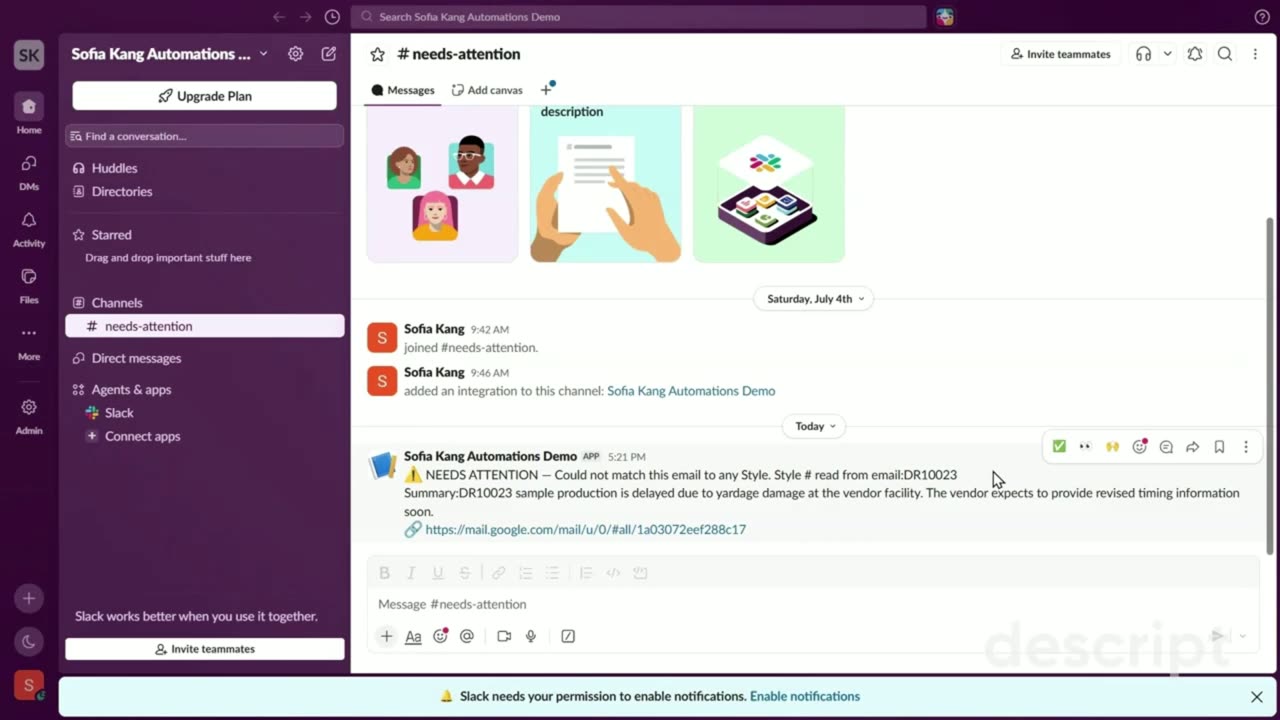Open message more actions menu
This screenshot has width=1280, height=720.
coord(1246,447)
